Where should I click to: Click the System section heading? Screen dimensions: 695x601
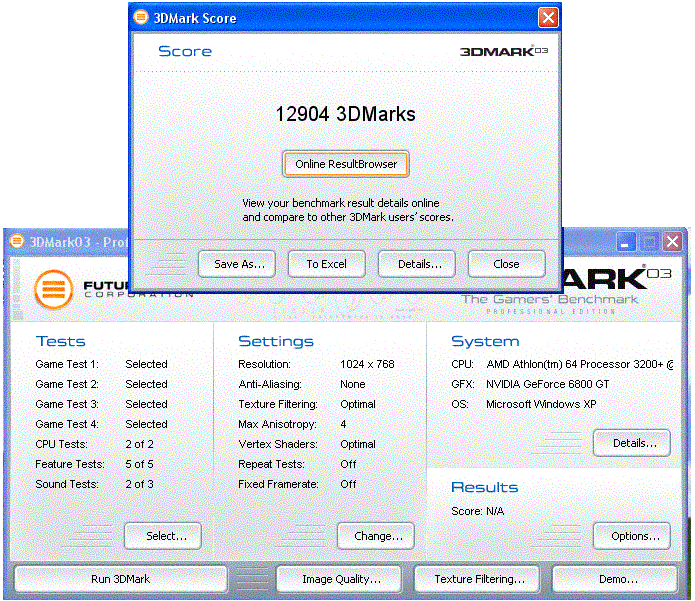[485, 341]
